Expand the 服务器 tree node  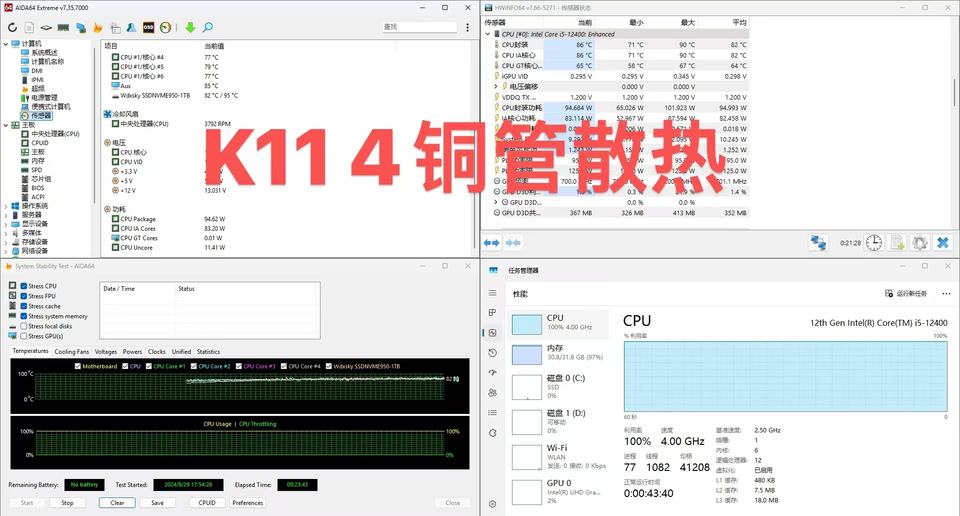coord(6,215)
